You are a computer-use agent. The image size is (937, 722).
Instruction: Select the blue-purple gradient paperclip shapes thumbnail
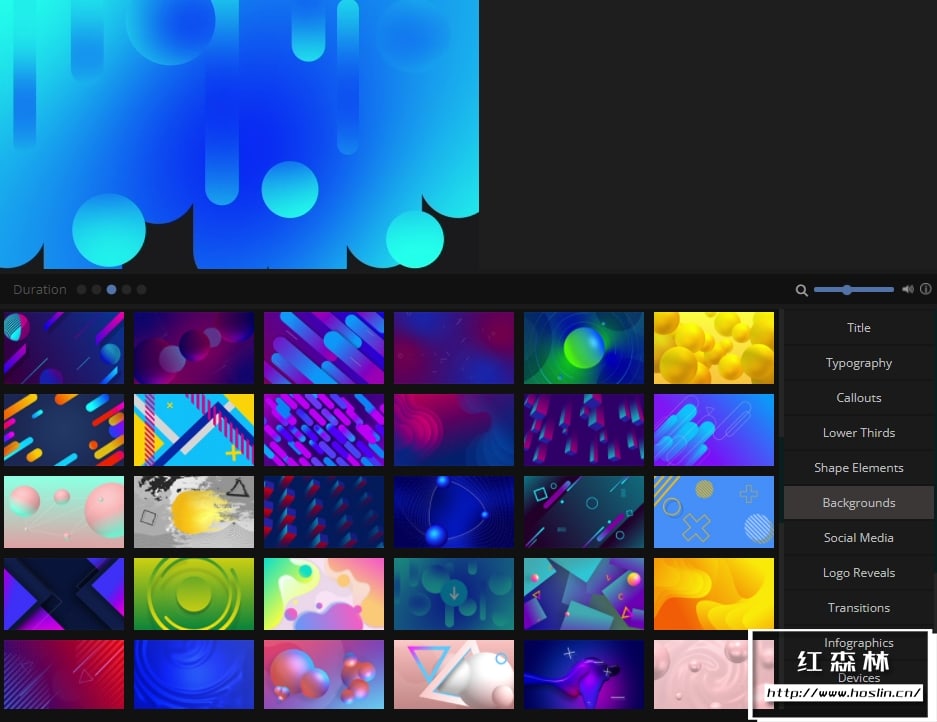(714, 430)
